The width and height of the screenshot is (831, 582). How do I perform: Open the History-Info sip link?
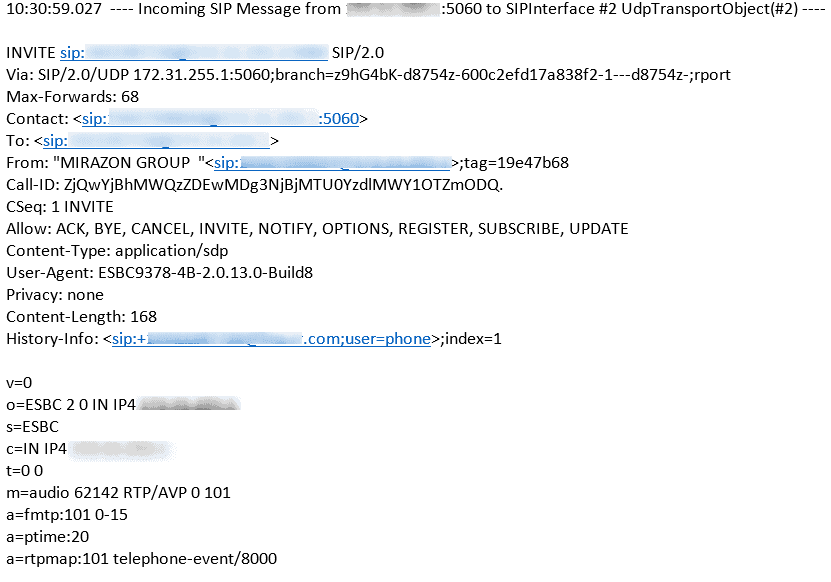[x=271, y=339]
